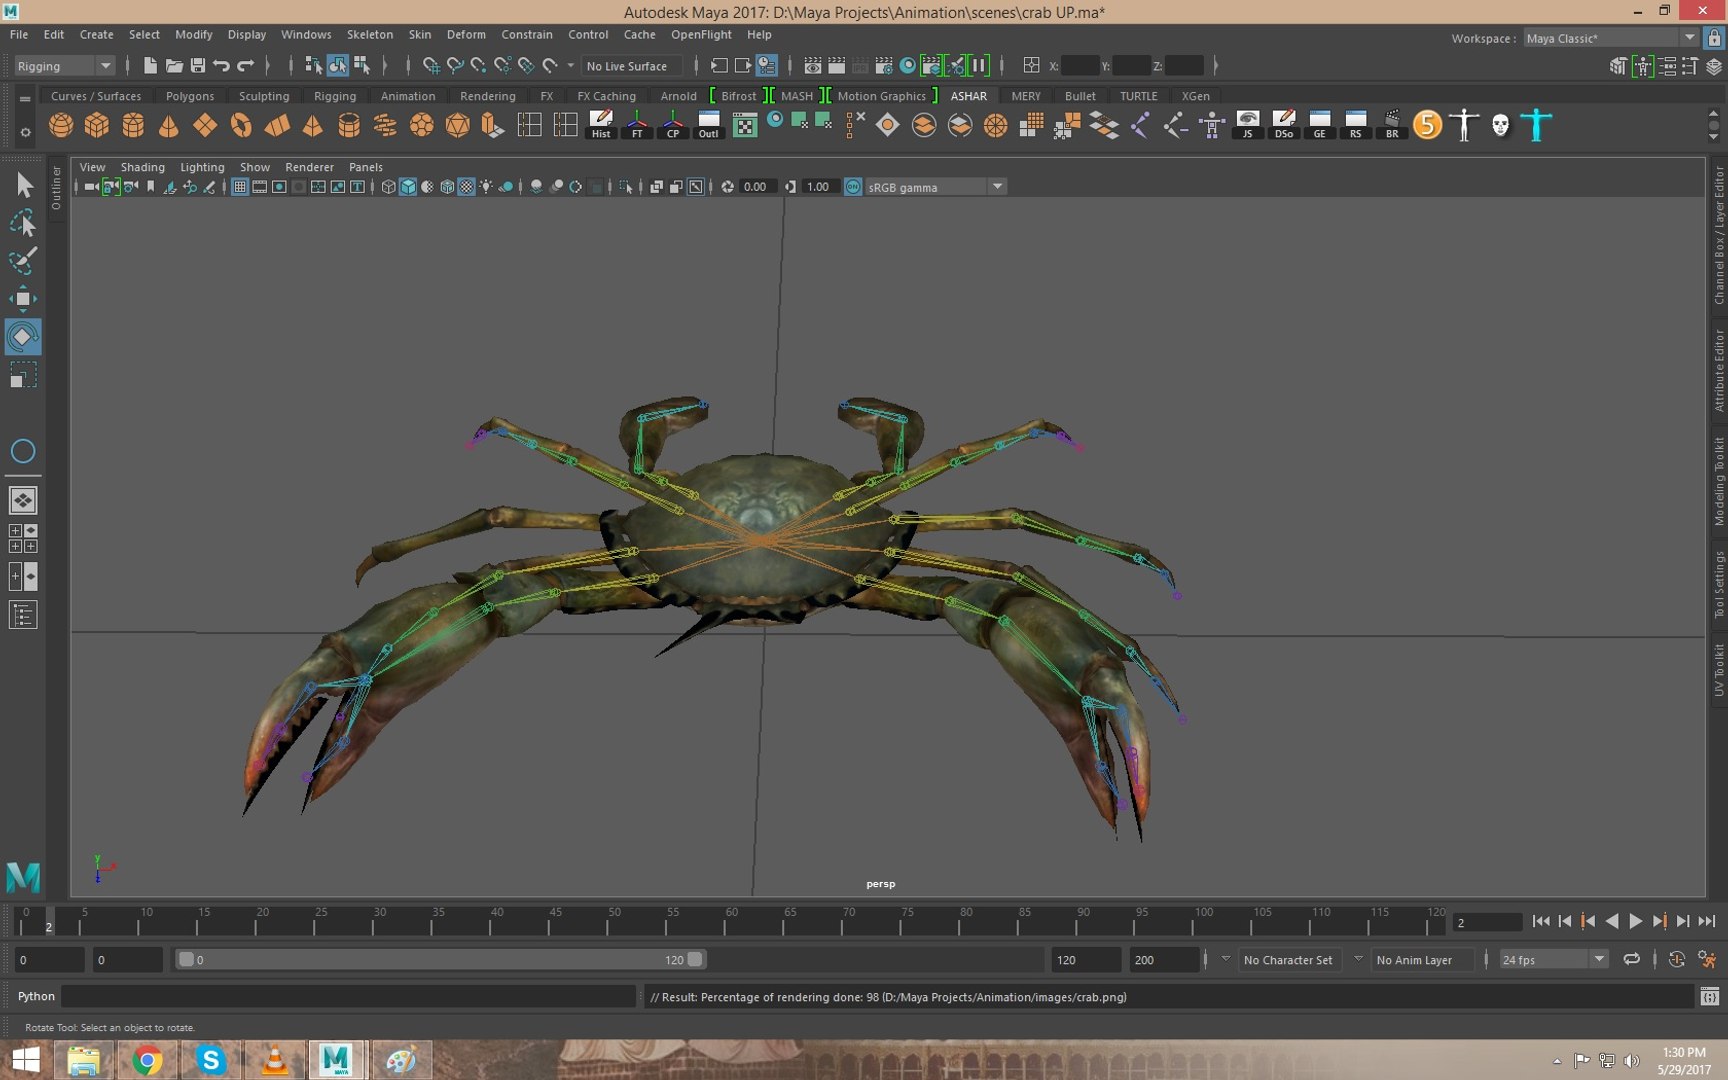Activate the Select tool arrow
The image size is (1728, 1080).
click(23, 185)
